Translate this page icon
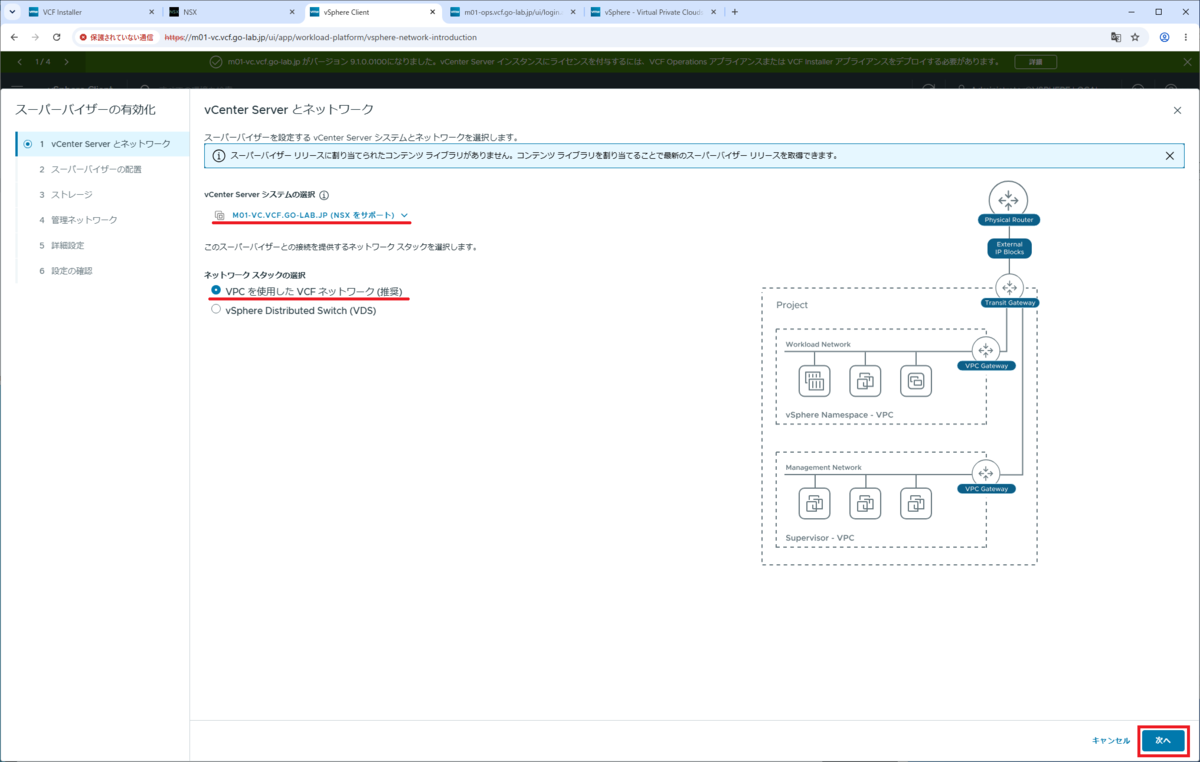The image size is (1200, 762). coord(1116,37)
